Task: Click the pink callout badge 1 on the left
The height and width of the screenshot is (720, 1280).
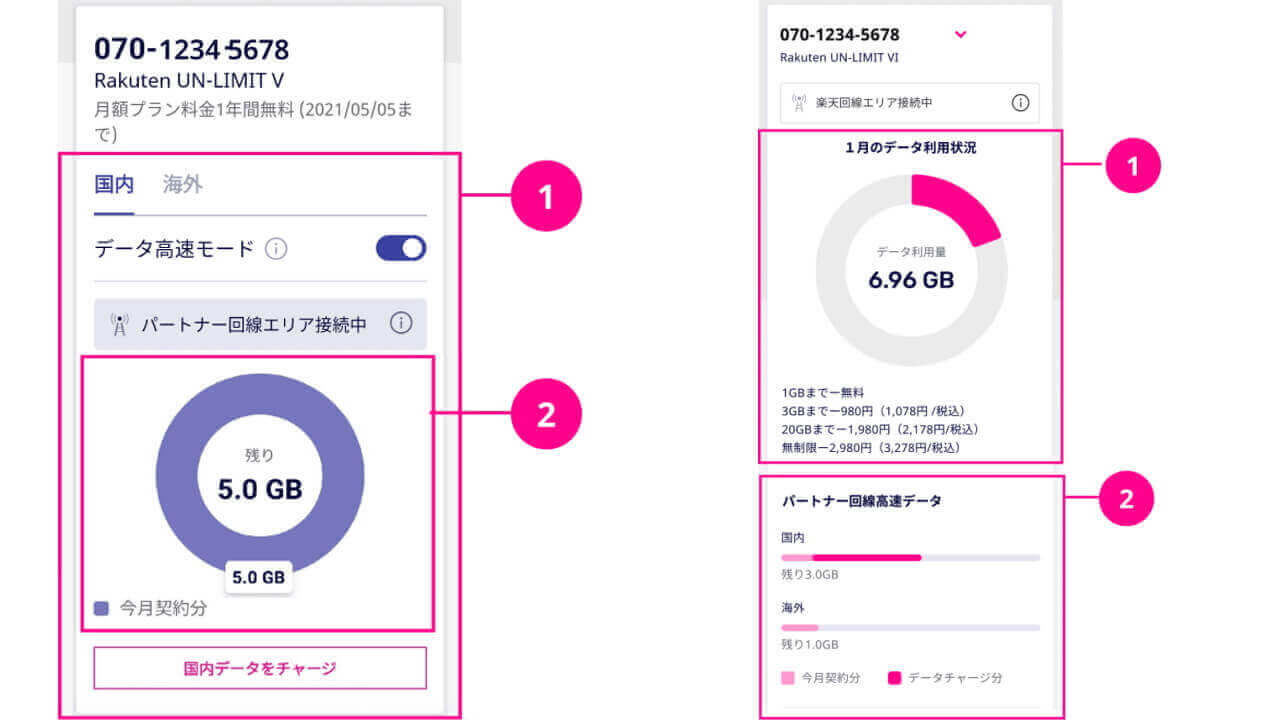Action: tap(546, 197)
